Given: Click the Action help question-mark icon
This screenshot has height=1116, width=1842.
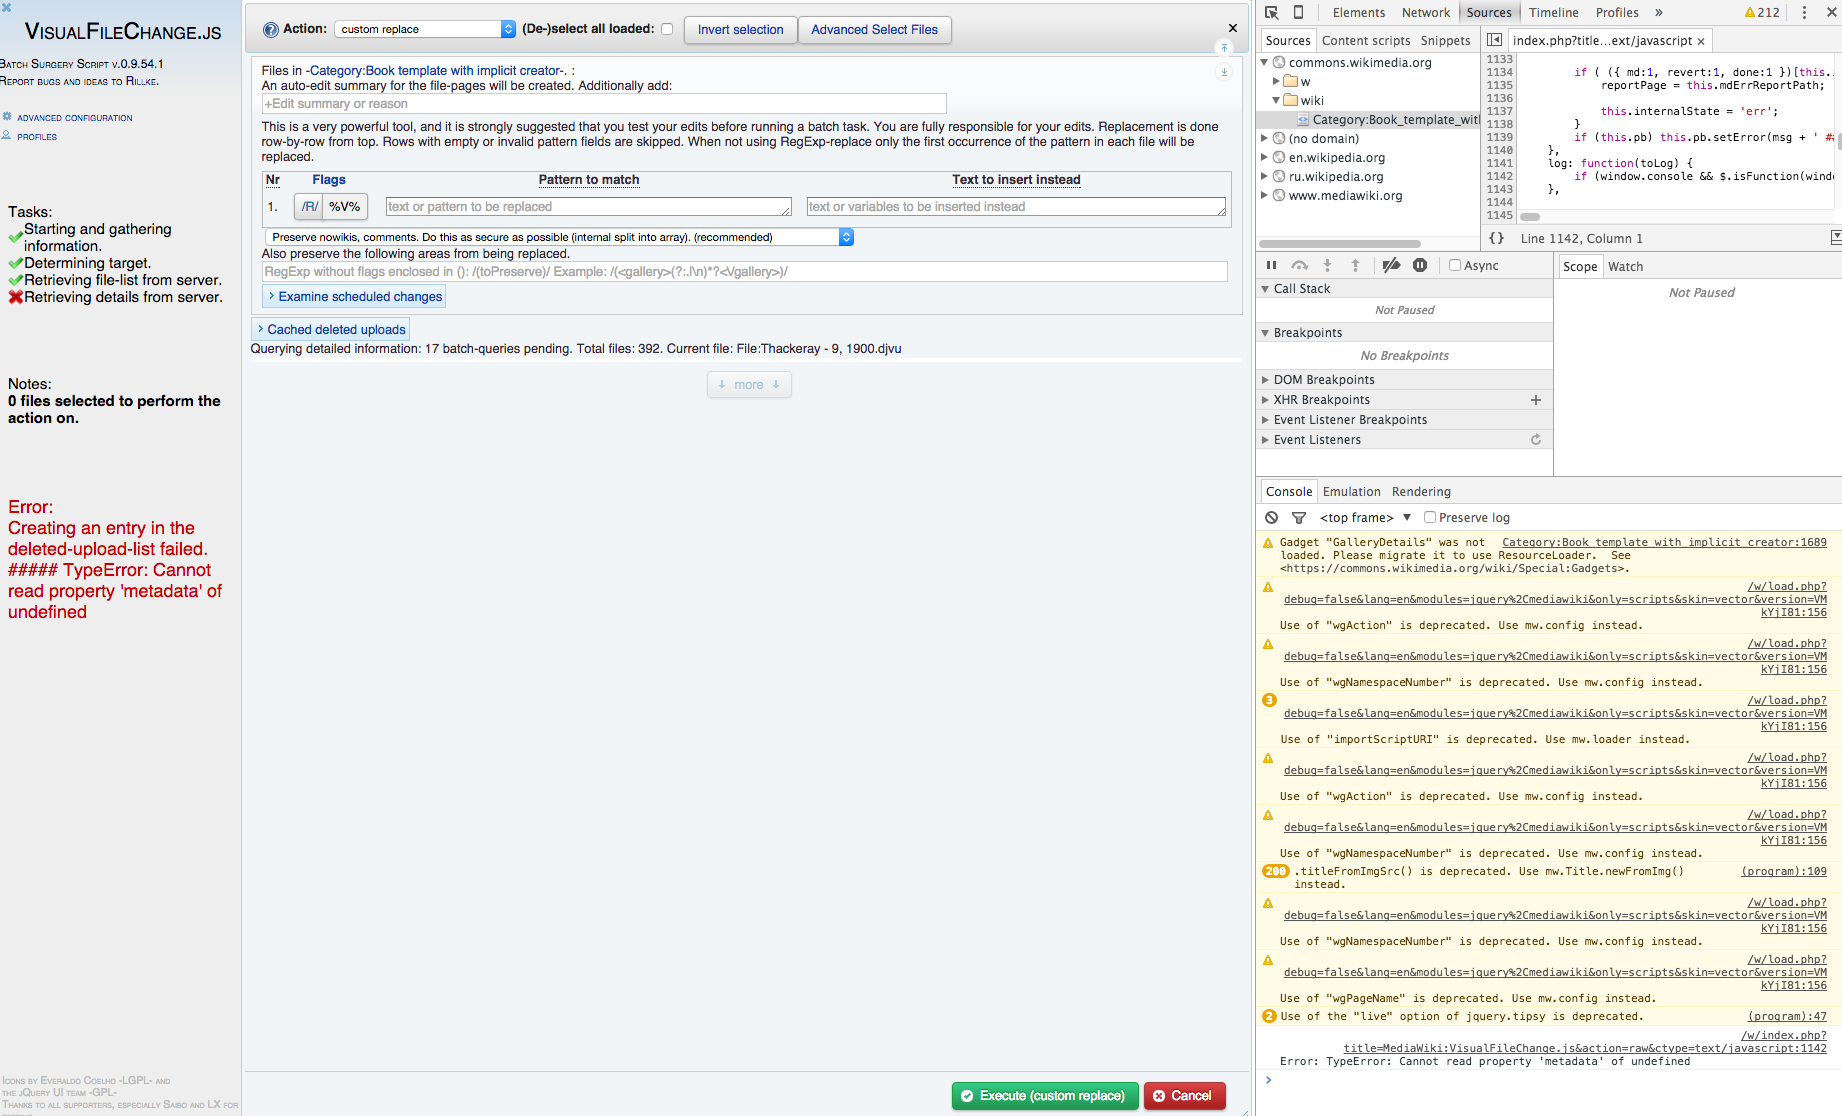Looking at the screenshot, I should [x=270, y=30].
